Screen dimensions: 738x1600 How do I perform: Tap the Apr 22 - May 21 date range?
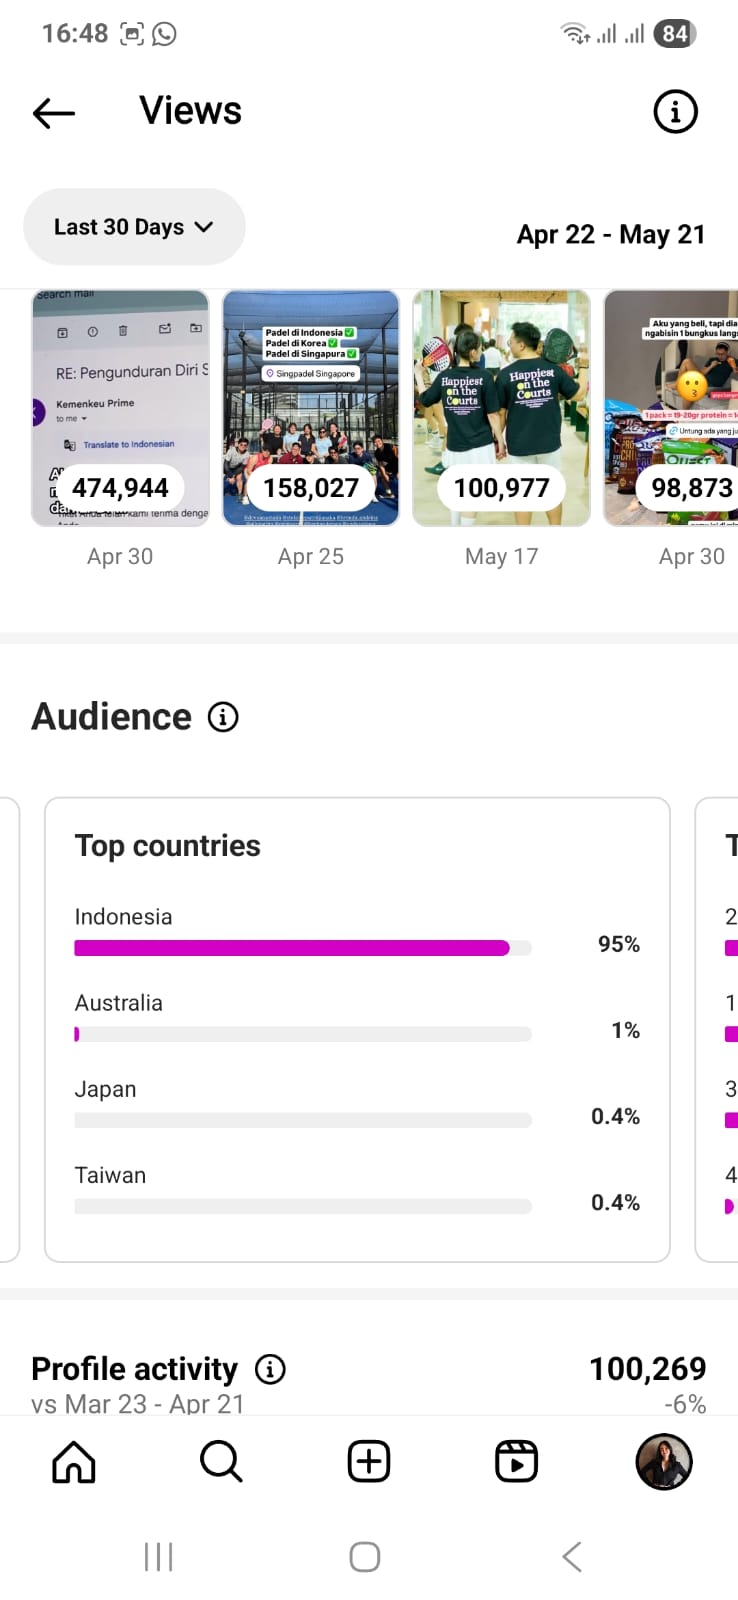[611, 235]
